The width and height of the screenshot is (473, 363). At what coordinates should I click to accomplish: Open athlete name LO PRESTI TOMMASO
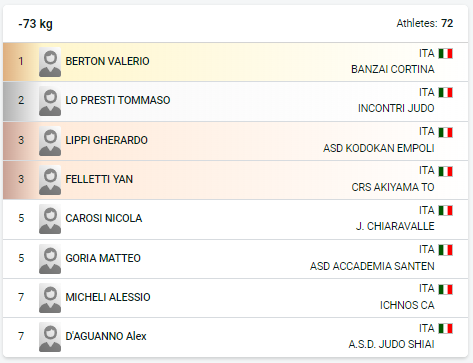pos(118,100)
